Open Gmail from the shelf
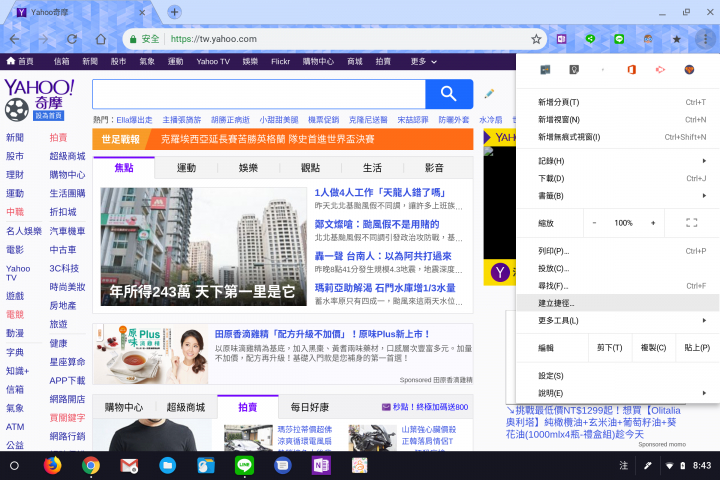 point(129,466)
